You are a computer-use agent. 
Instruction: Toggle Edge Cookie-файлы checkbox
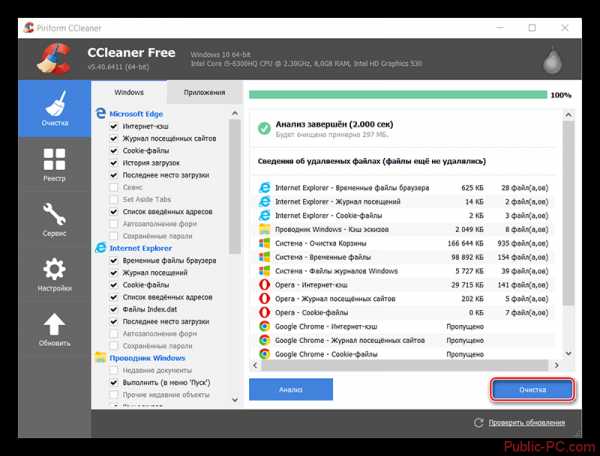click(x=114, y=150)
